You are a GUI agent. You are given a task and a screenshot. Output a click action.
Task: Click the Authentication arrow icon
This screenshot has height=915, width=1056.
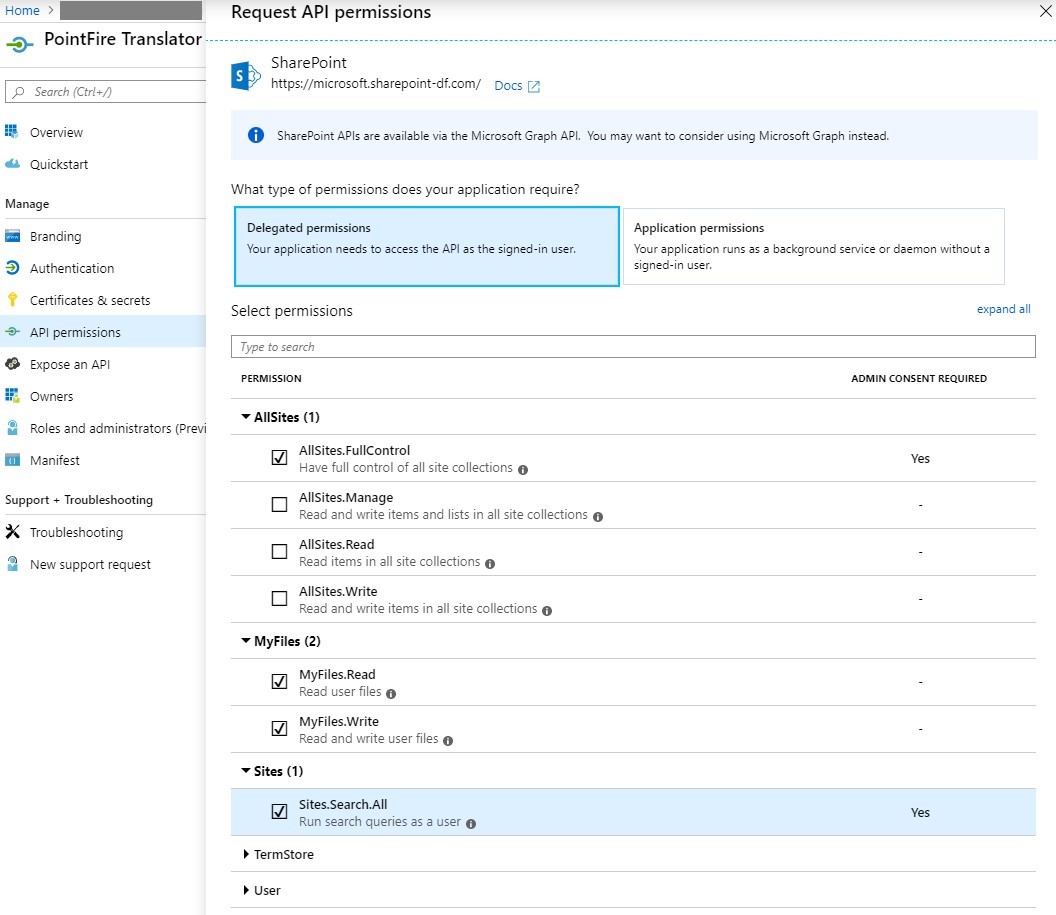click(12, 267)
